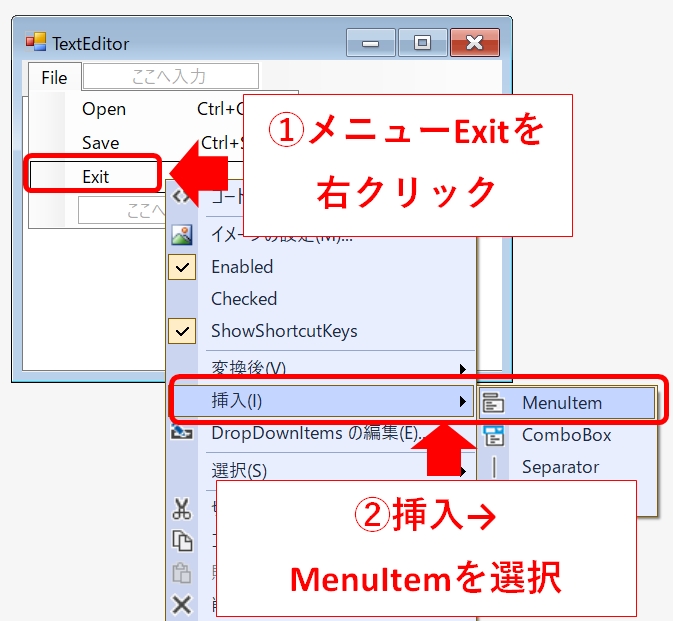Click the Separator line icon
673x621 pixels.
pyautogui.click(x=494, y=467)
